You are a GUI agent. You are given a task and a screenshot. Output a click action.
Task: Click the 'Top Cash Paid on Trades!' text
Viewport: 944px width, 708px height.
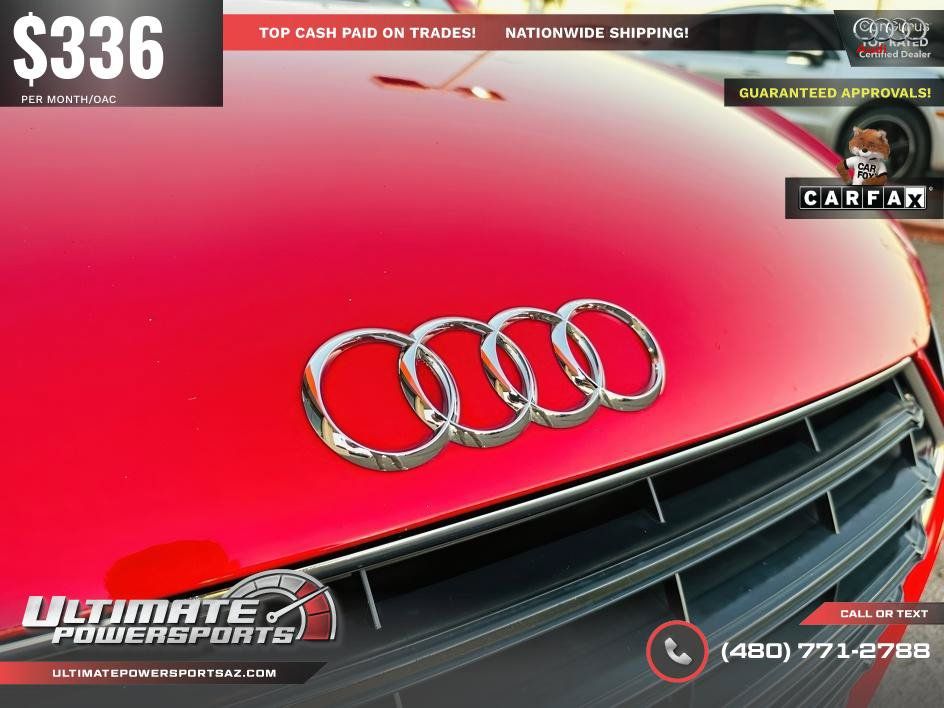367,33
